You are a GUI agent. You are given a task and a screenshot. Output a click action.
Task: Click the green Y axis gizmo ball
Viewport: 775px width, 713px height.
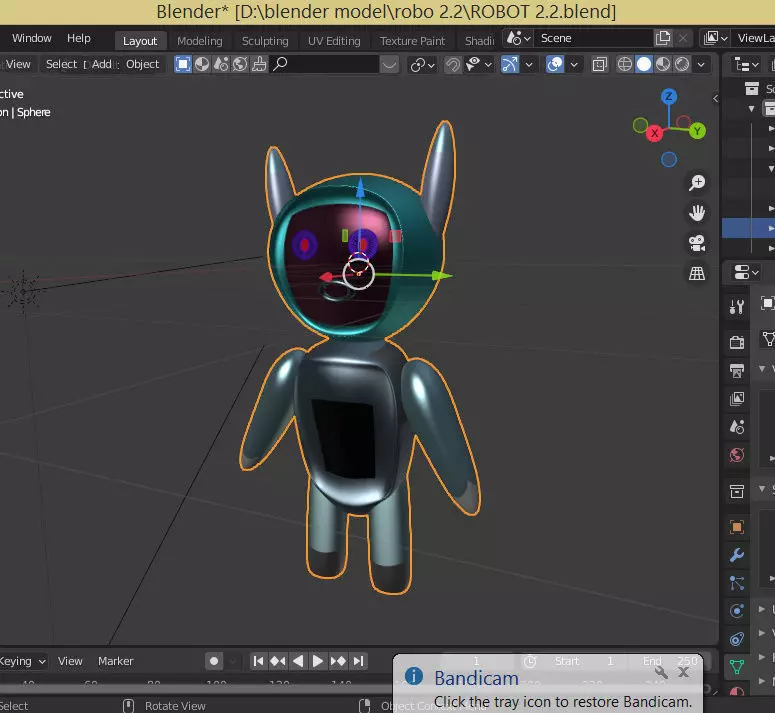click(x=697, y=131)
